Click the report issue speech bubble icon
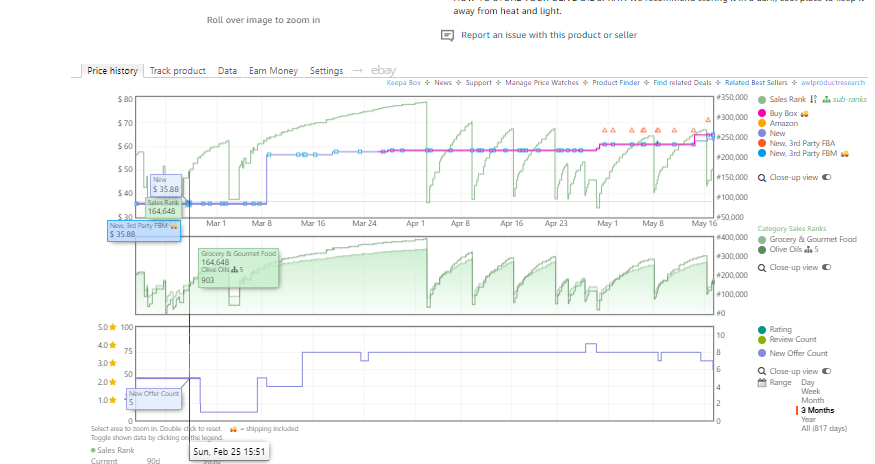The image size is (875, 464). 448,36
